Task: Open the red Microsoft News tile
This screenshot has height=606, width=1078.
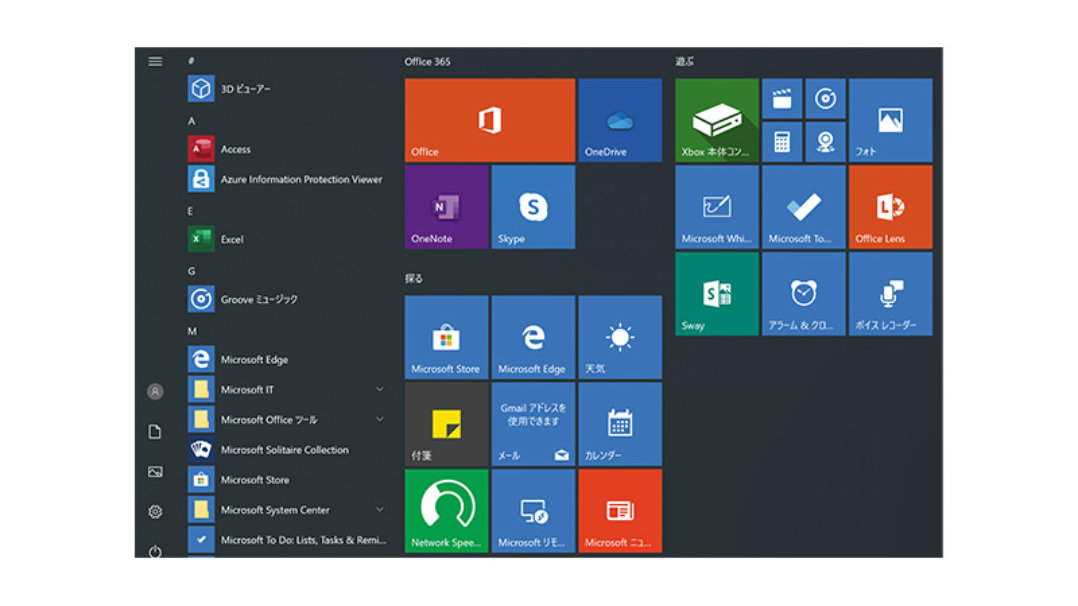Action: 620,511
